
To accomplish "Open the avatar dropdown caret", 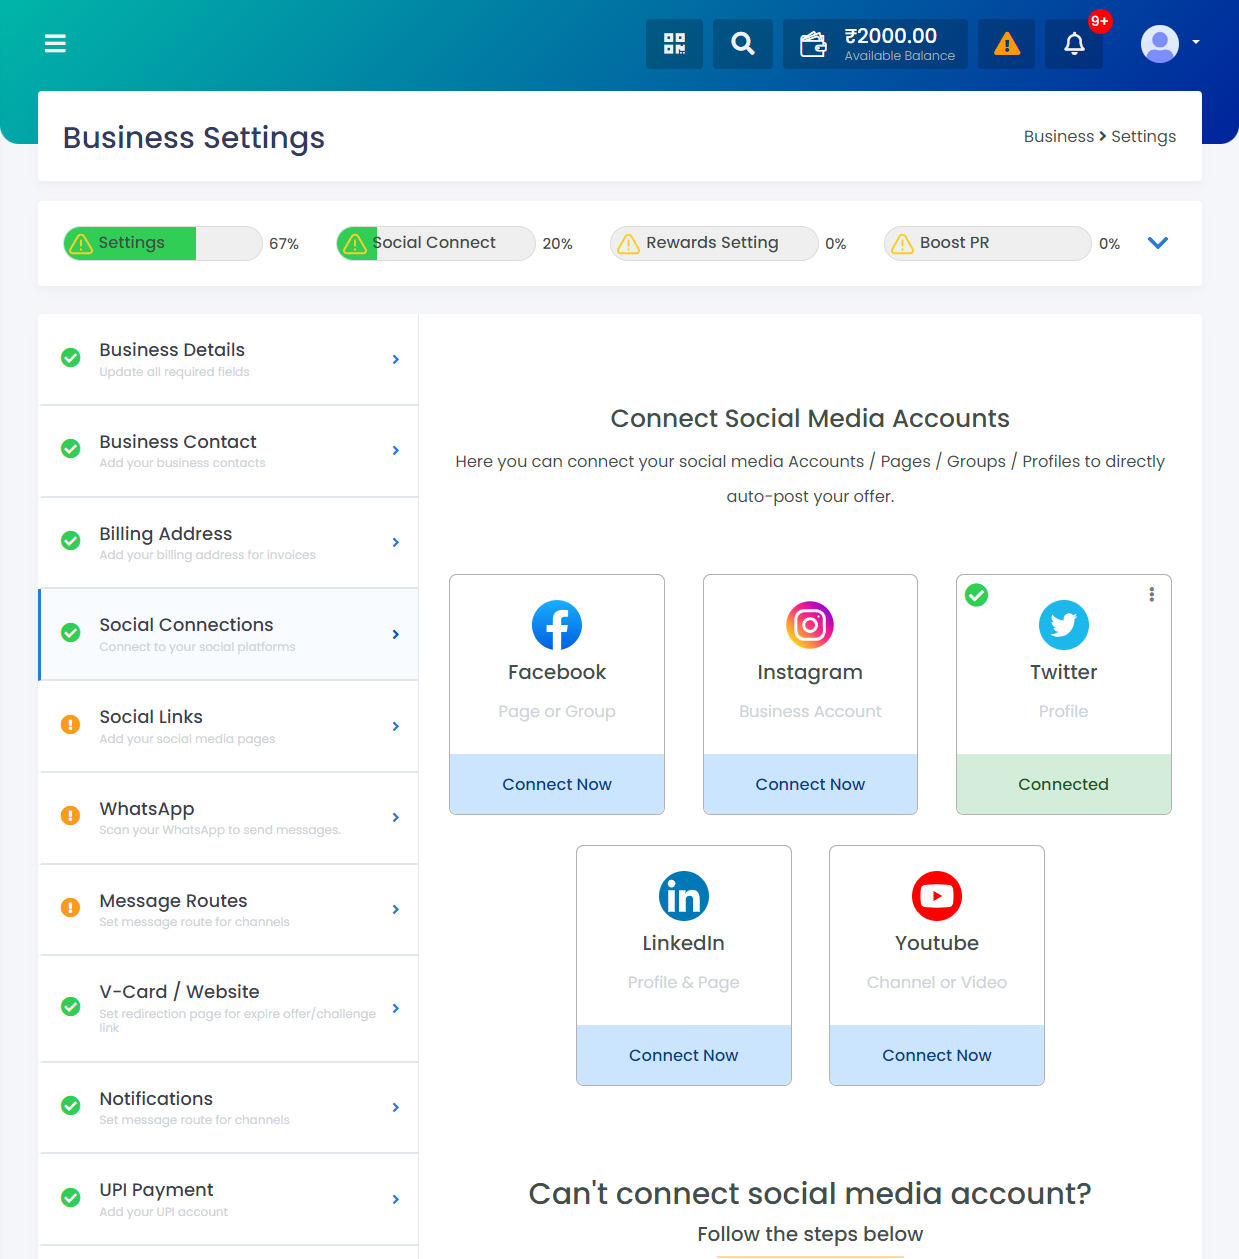I will pos(1196,43).
